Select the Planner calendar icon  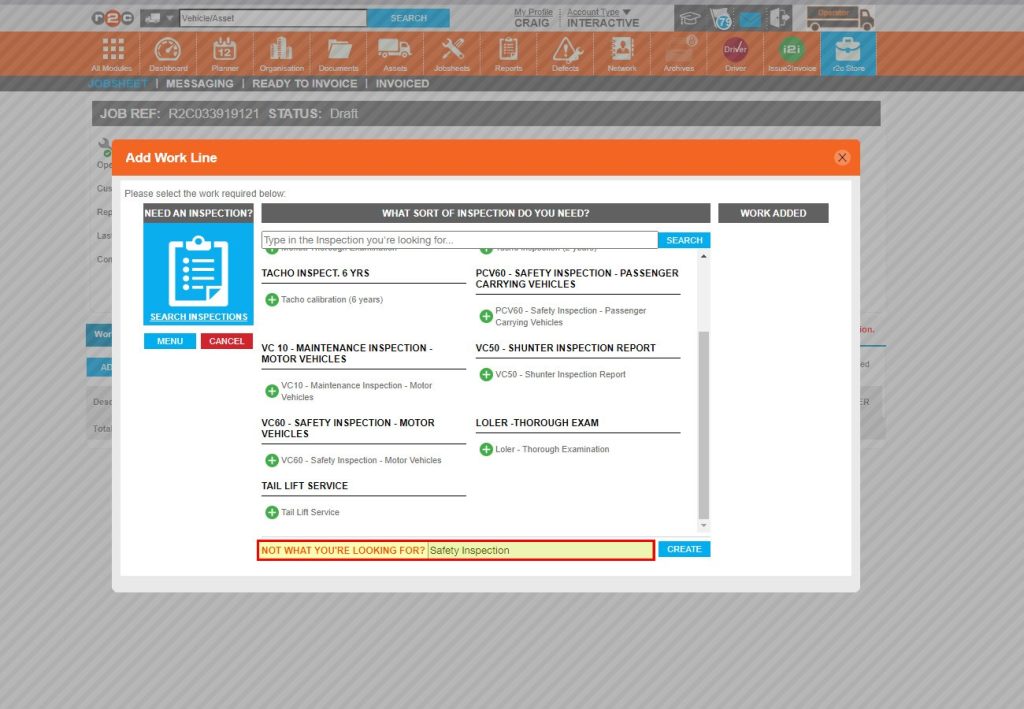tap(224, 52)
